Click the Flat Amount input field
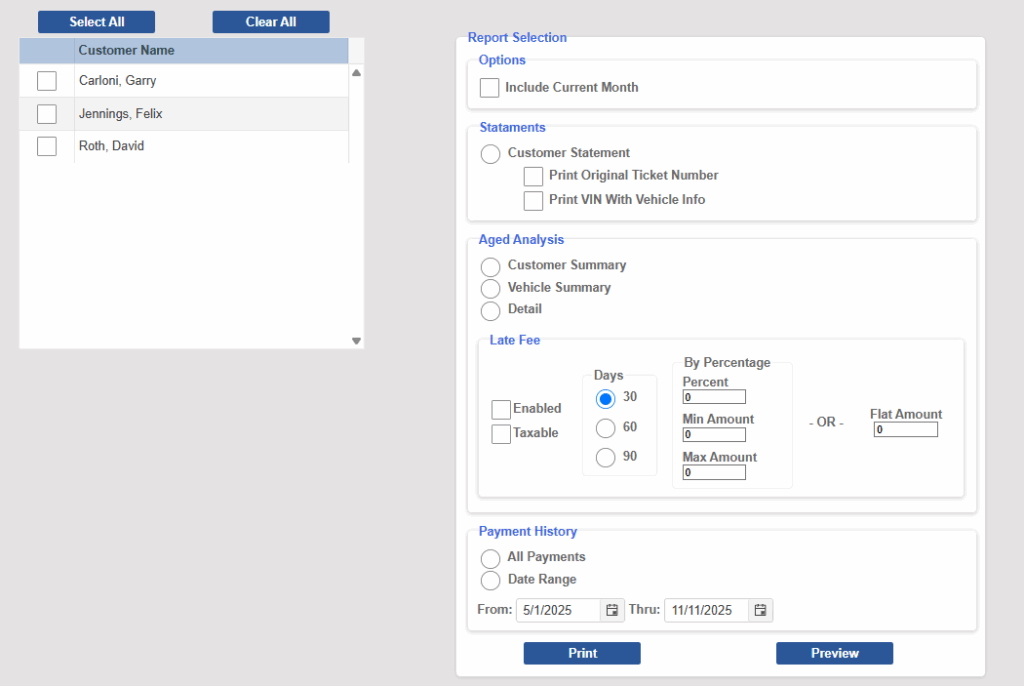The height and width of the screenshot is (686, 1024). (905, 430)
